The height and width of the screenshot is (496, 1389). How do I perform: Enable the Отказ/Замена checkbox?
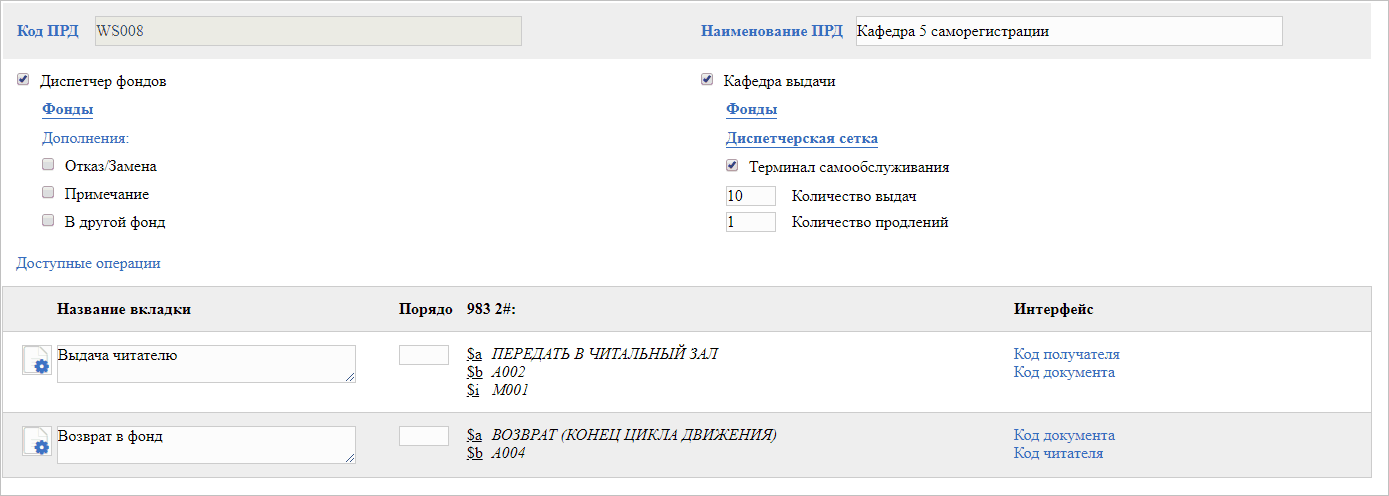48,165
